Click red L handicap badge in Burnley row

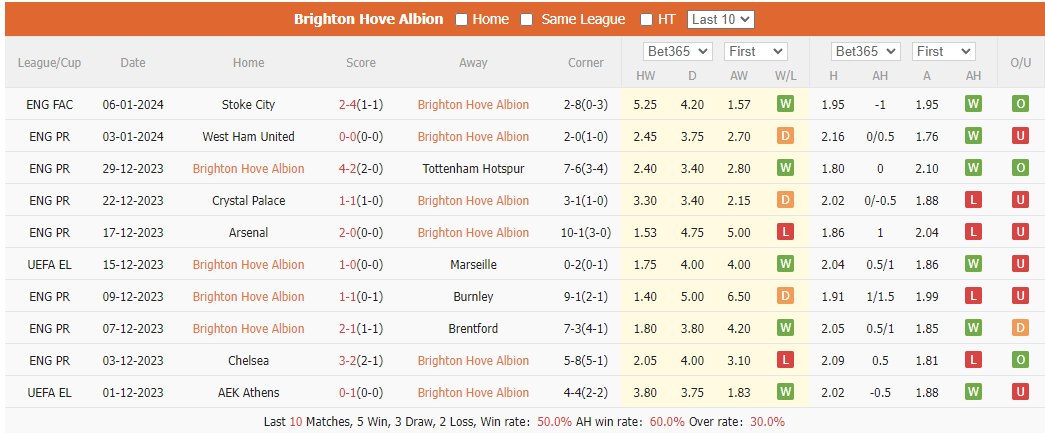[973, 296]
